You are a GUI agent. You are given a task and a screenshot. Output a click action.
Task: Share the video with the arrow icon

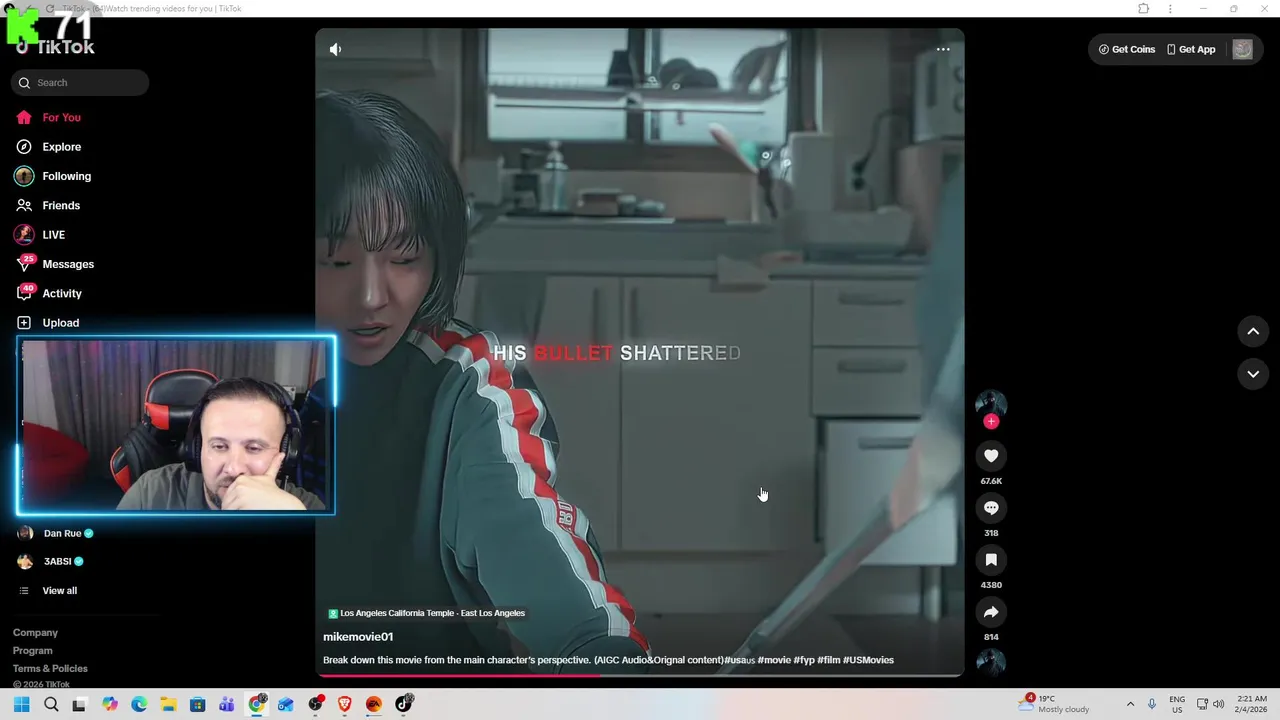tap(991, 612)
